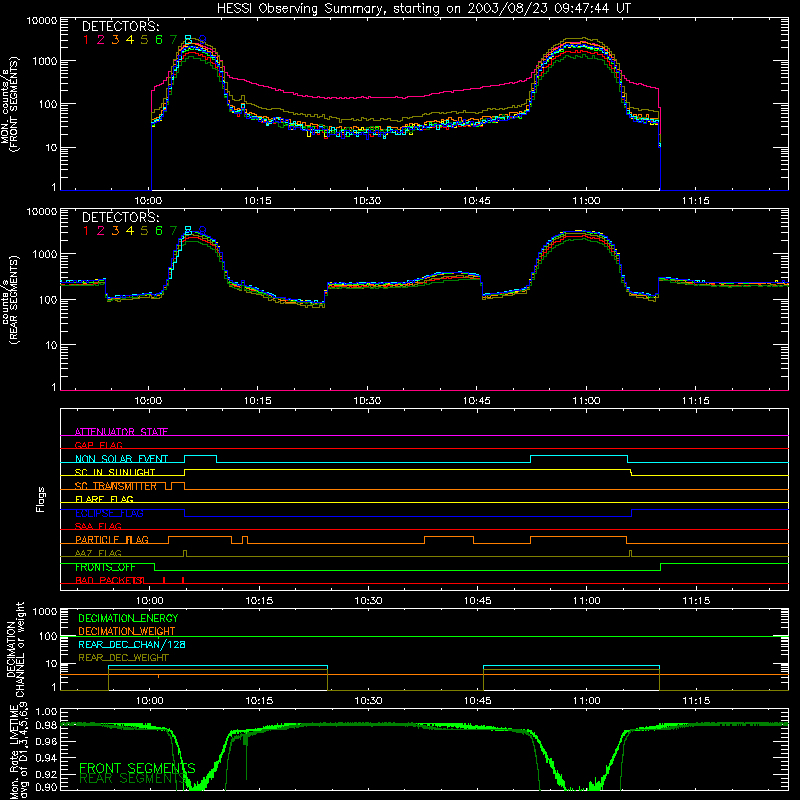800x800 pixels.
Task: Click the 11:15 tick under front segments plot
Action: (695, 201)
